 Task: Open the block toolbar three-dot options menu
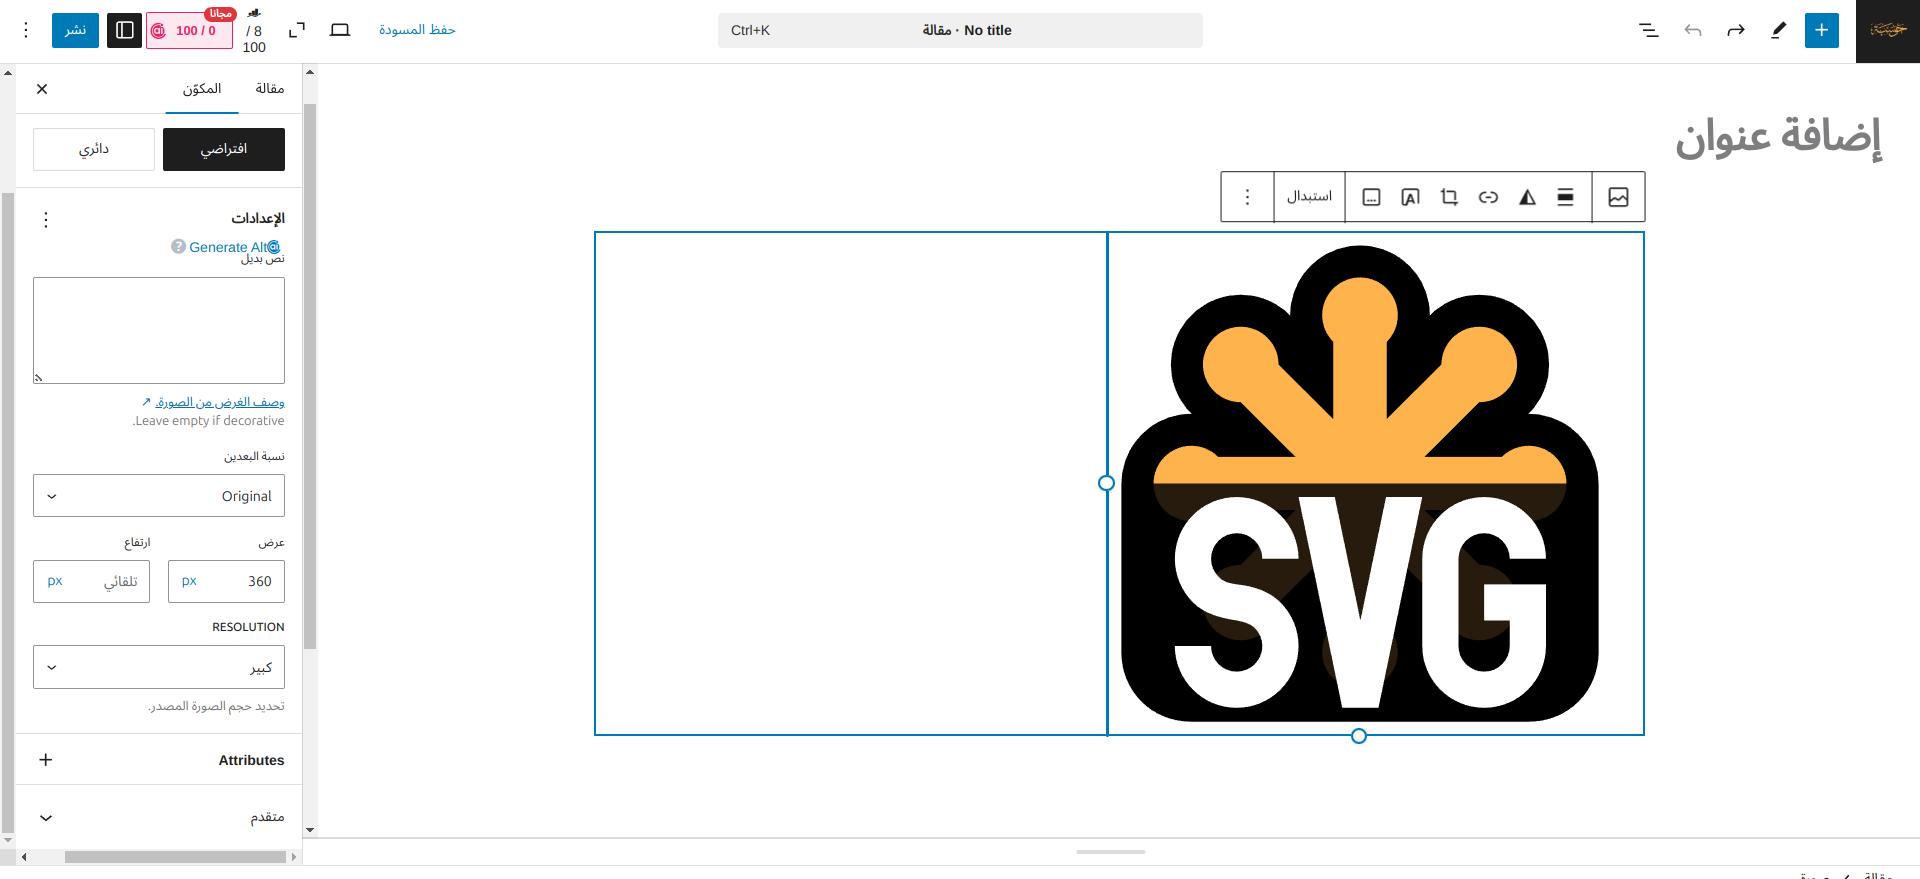coord(1247,197)
